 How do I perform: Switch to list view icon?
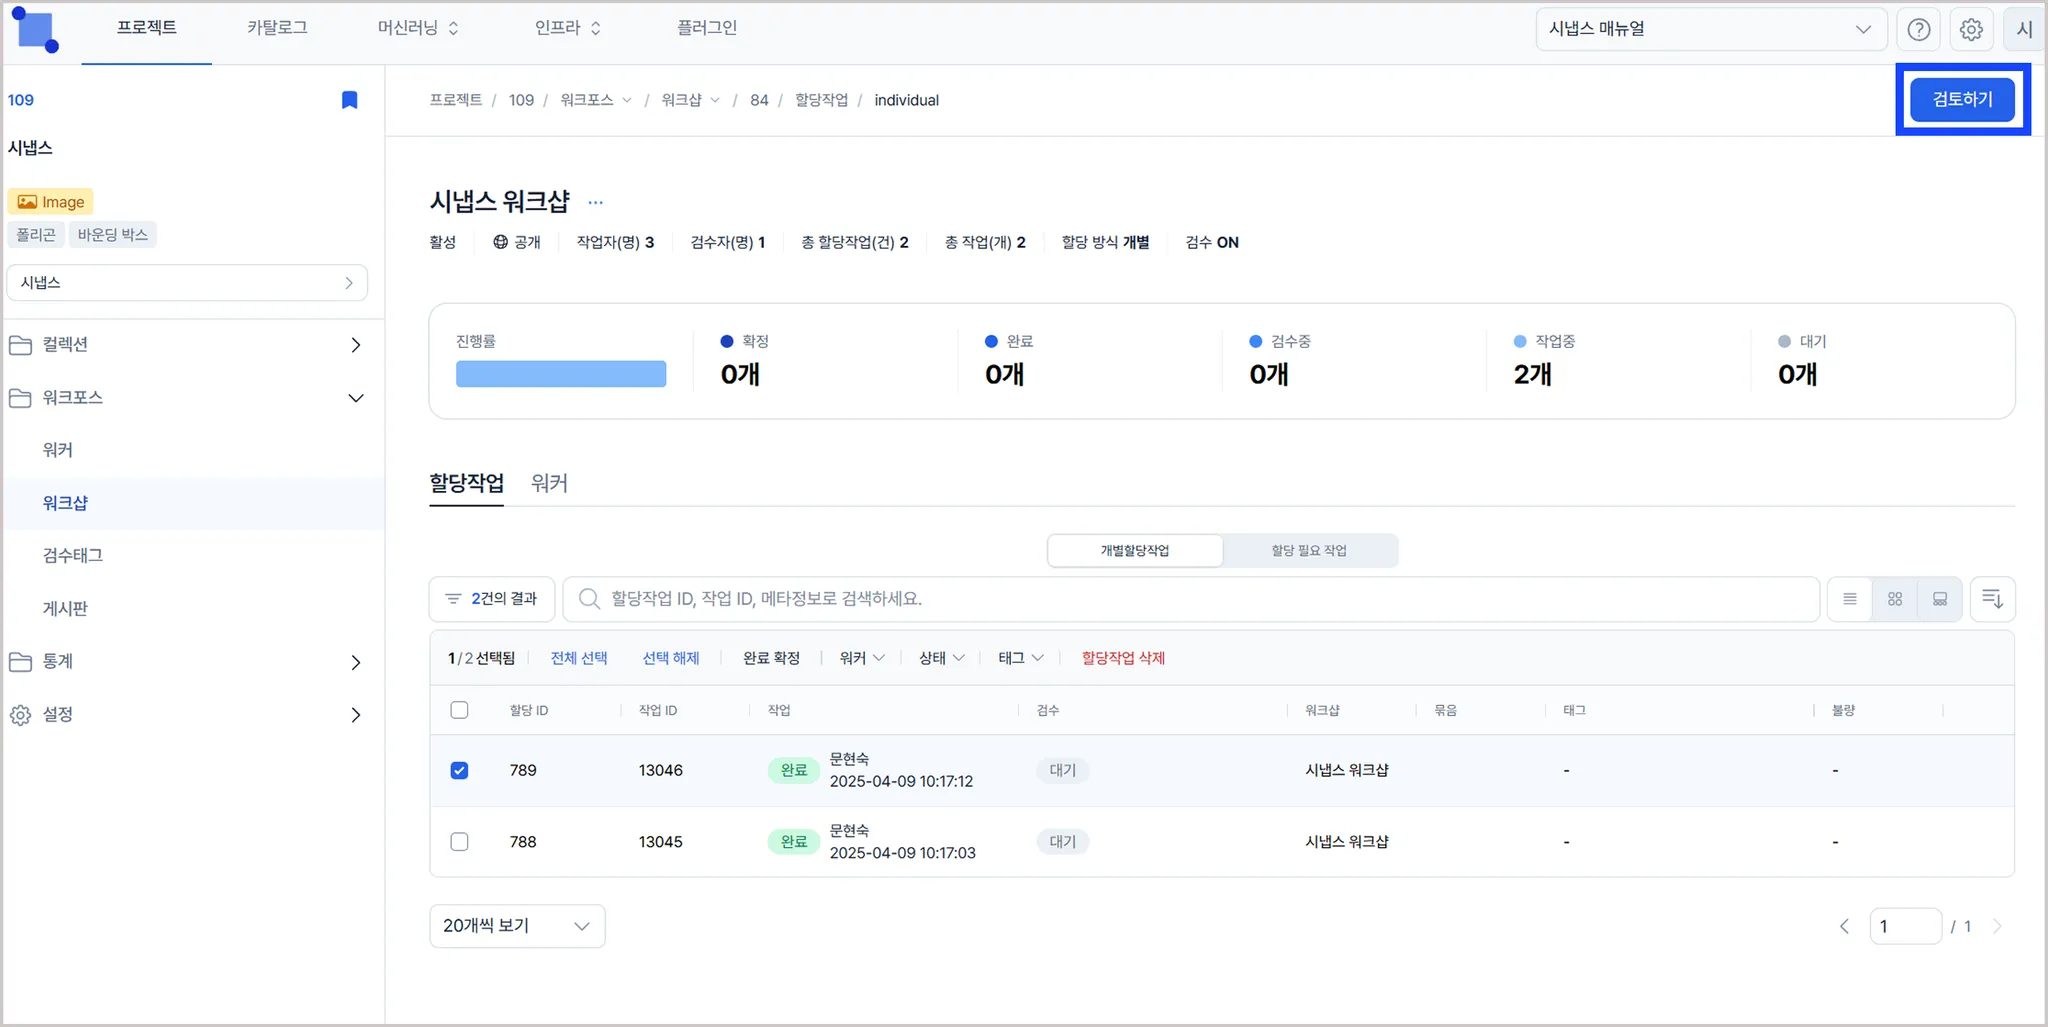point(1850,599)
